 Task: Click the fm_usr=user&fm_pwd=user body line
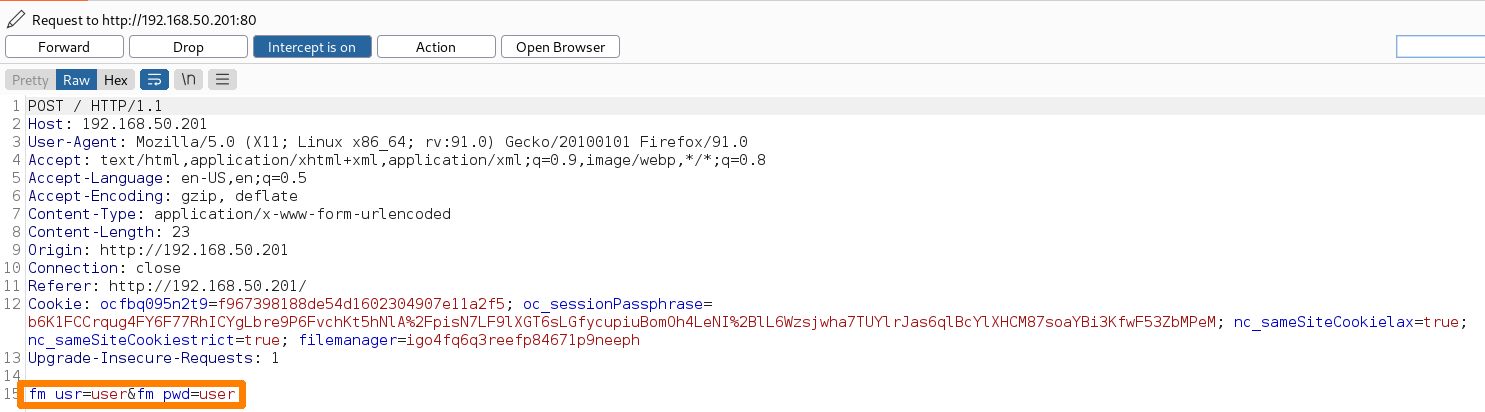click(133, 394)
